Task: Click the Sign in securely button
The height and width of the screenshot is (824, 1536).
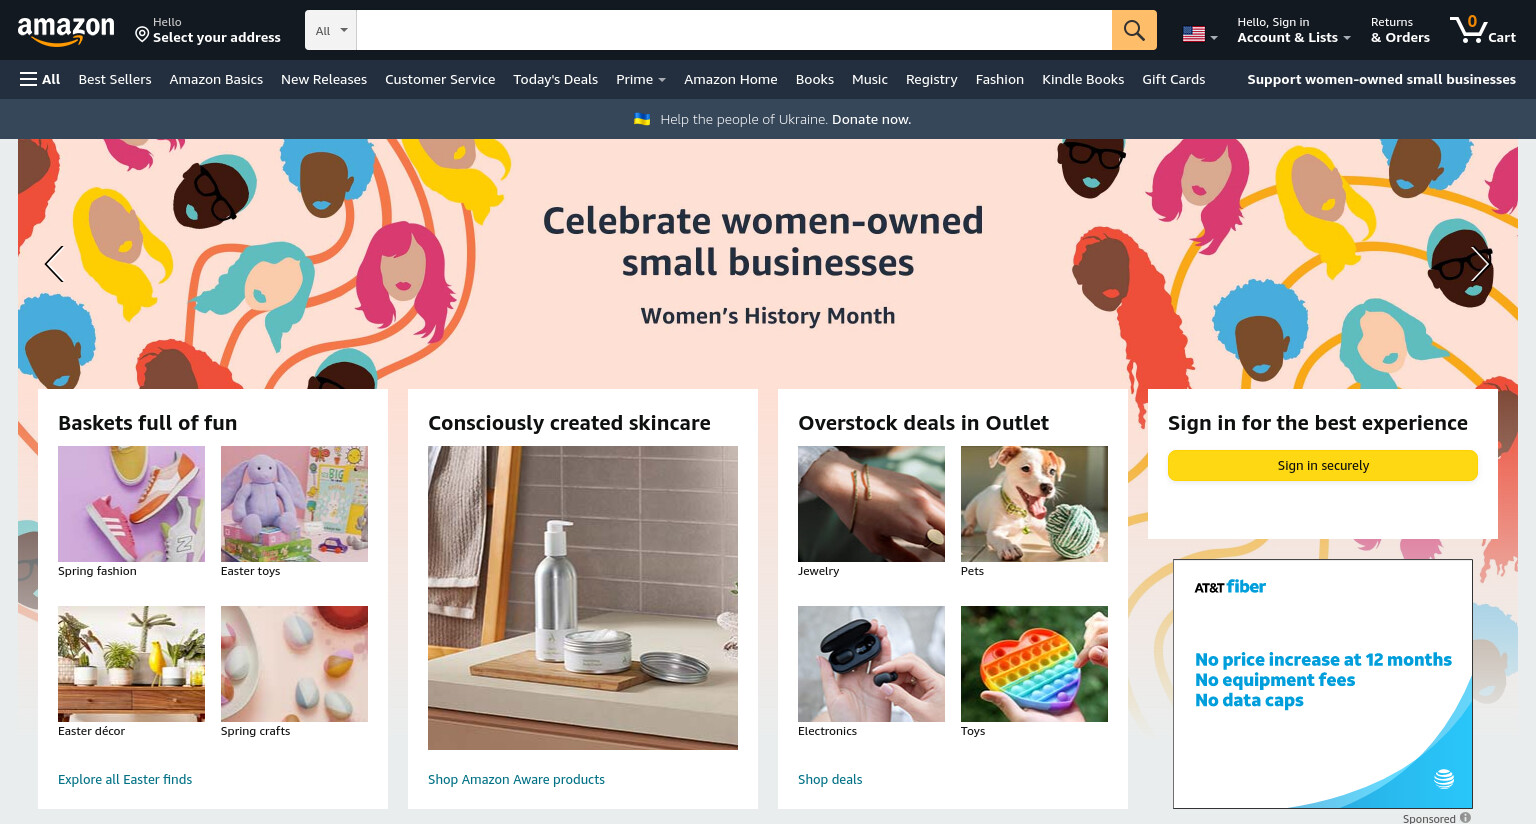Action: 1322,465
